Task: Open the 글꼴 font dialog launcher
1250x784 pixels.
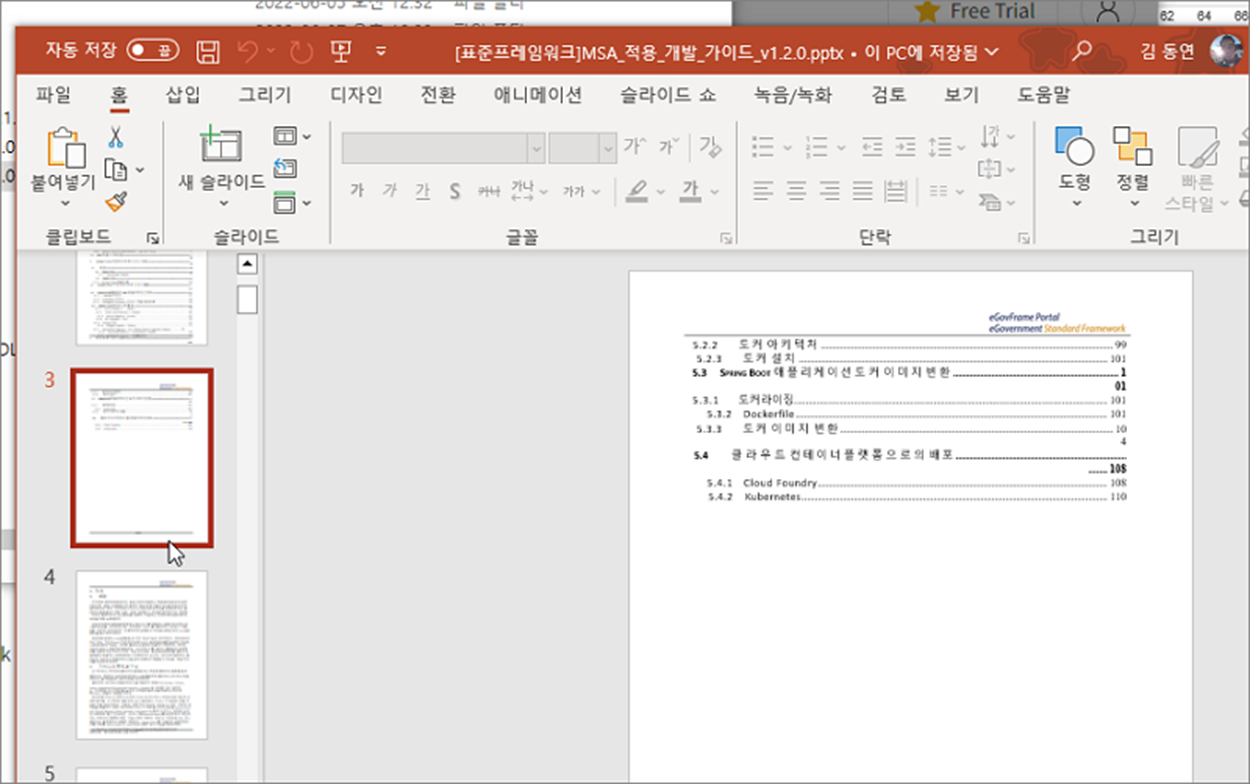Action: click(725, 238)
